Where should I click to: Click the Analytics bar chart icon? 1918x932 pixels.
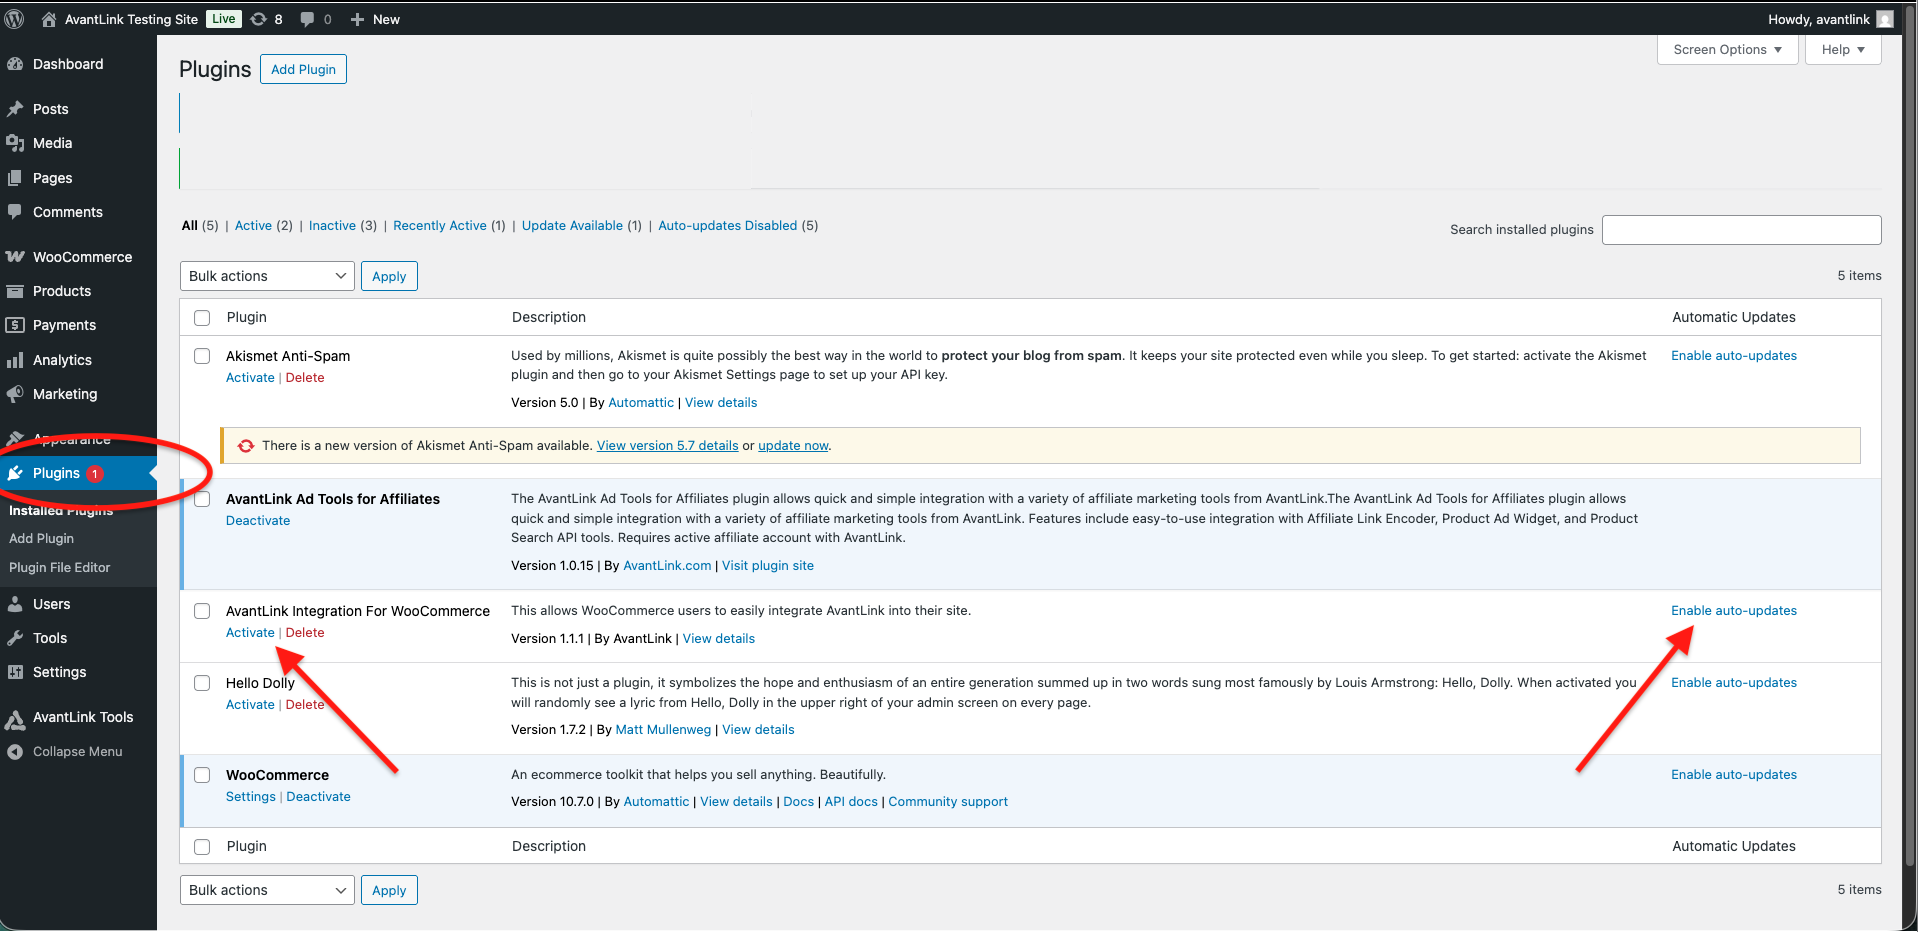(x=15, y=360)
